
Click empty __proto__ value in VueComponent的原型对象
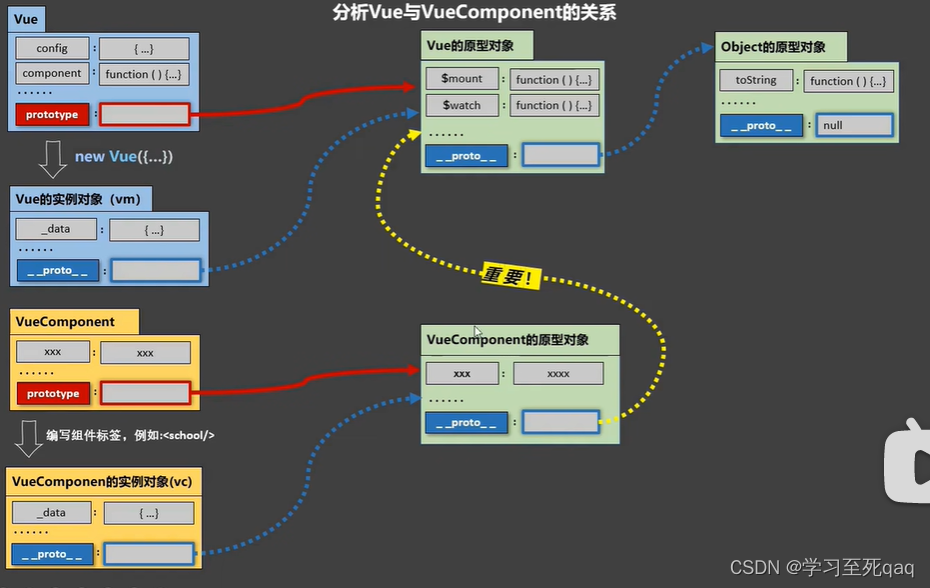click(560, 422)
